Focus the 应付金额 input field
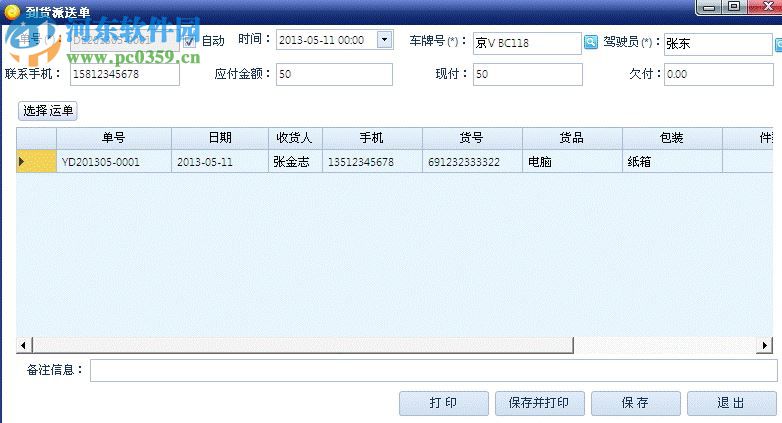Screen dimensions: 782x423 [334, 74]
